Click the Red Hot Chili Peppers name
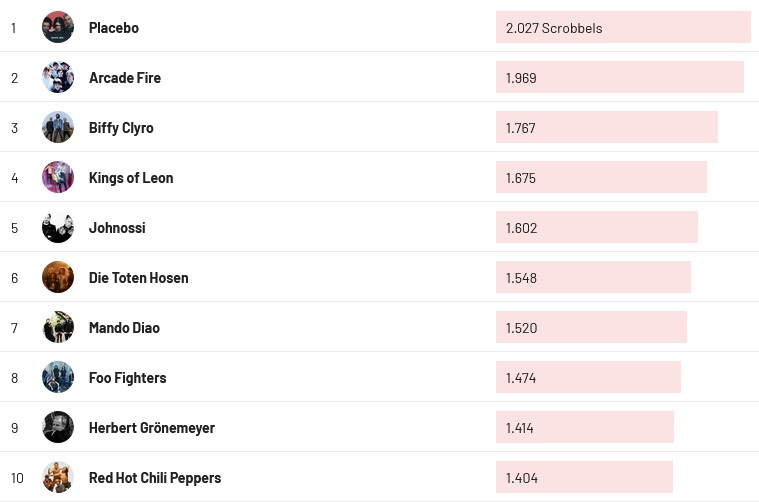The height and width of the screenshot is (502, 759). pyautogui.click(x=155, y=478)
